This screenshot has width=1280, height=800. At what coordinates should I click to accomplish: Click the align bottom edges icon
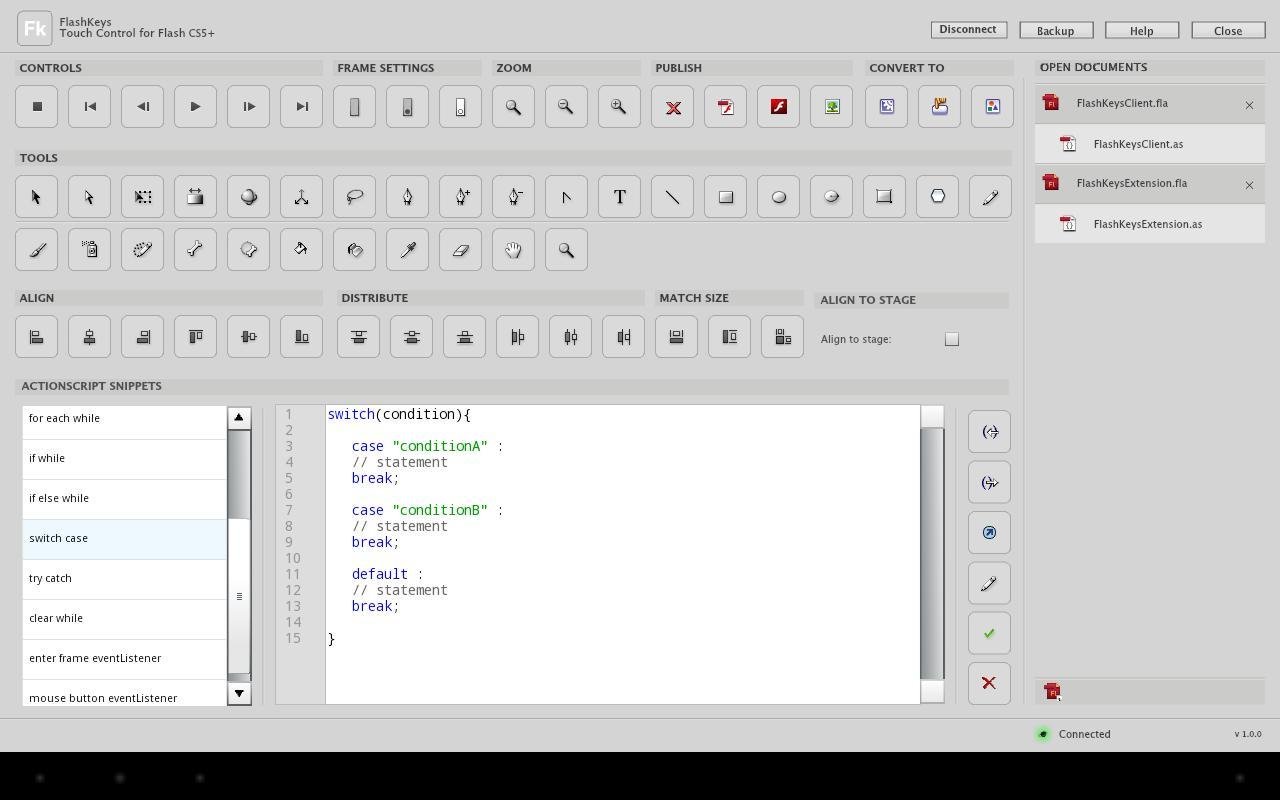click(302, 337)
